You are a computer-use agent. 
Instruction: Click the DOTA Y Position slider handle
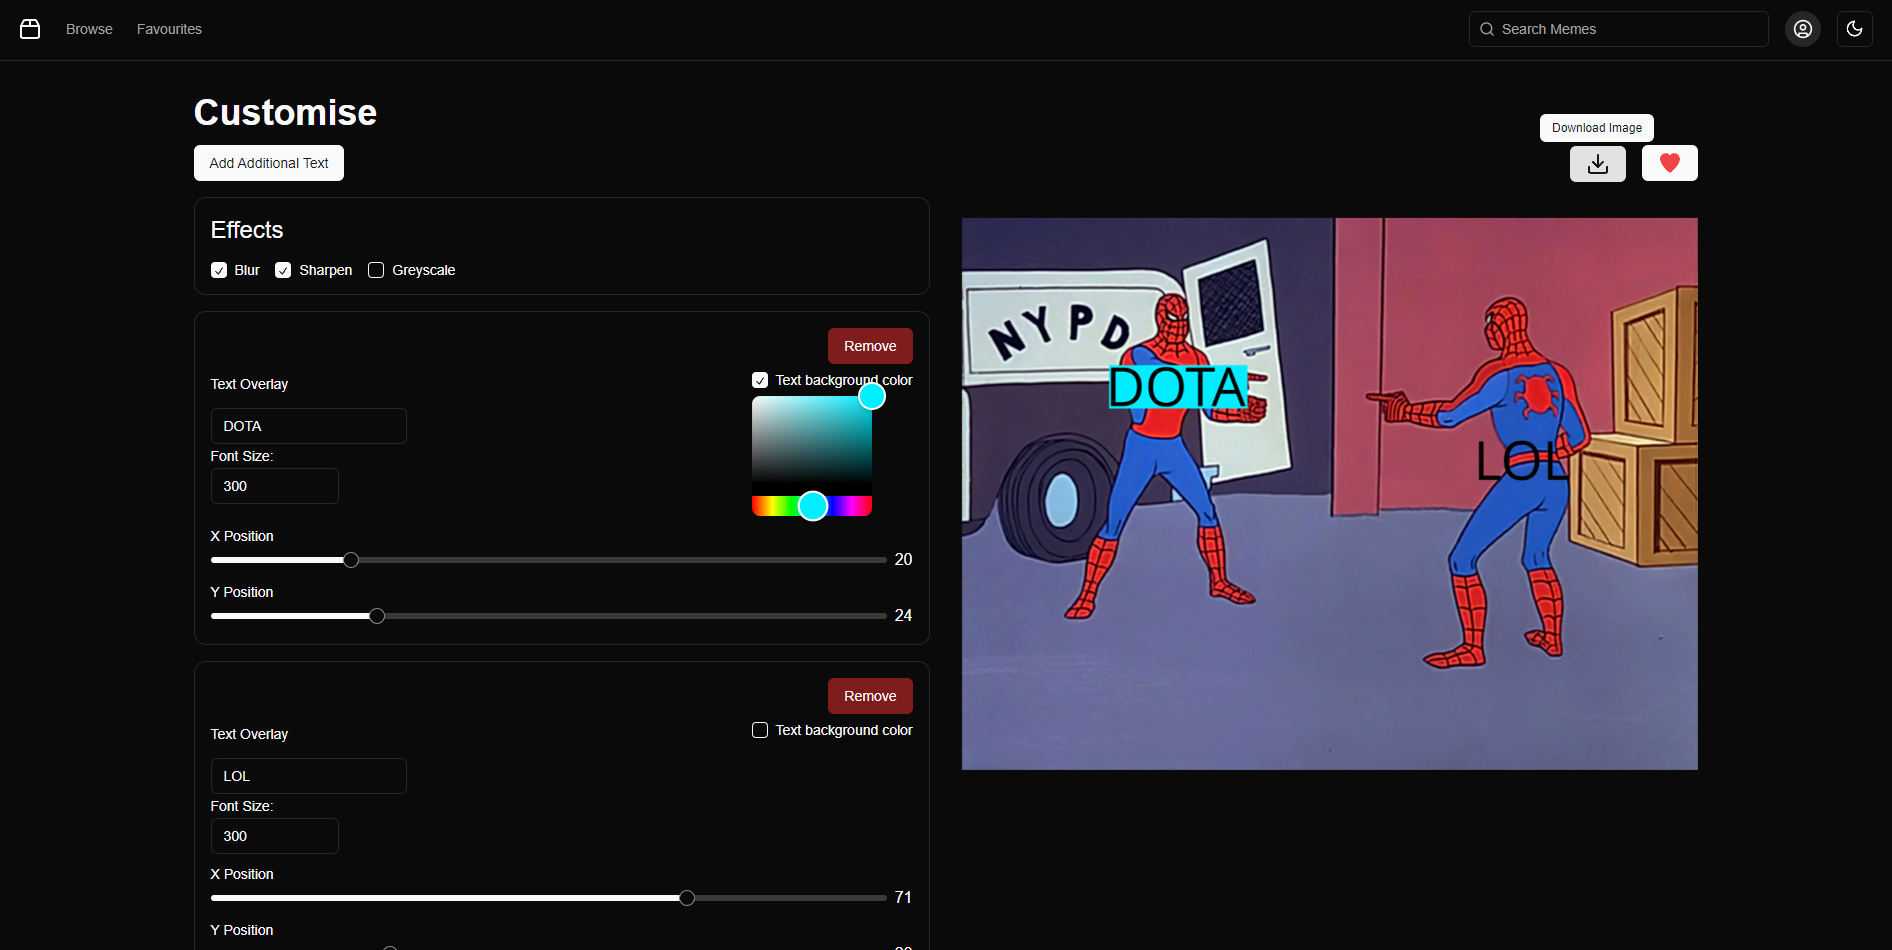(x=377, y=616)
